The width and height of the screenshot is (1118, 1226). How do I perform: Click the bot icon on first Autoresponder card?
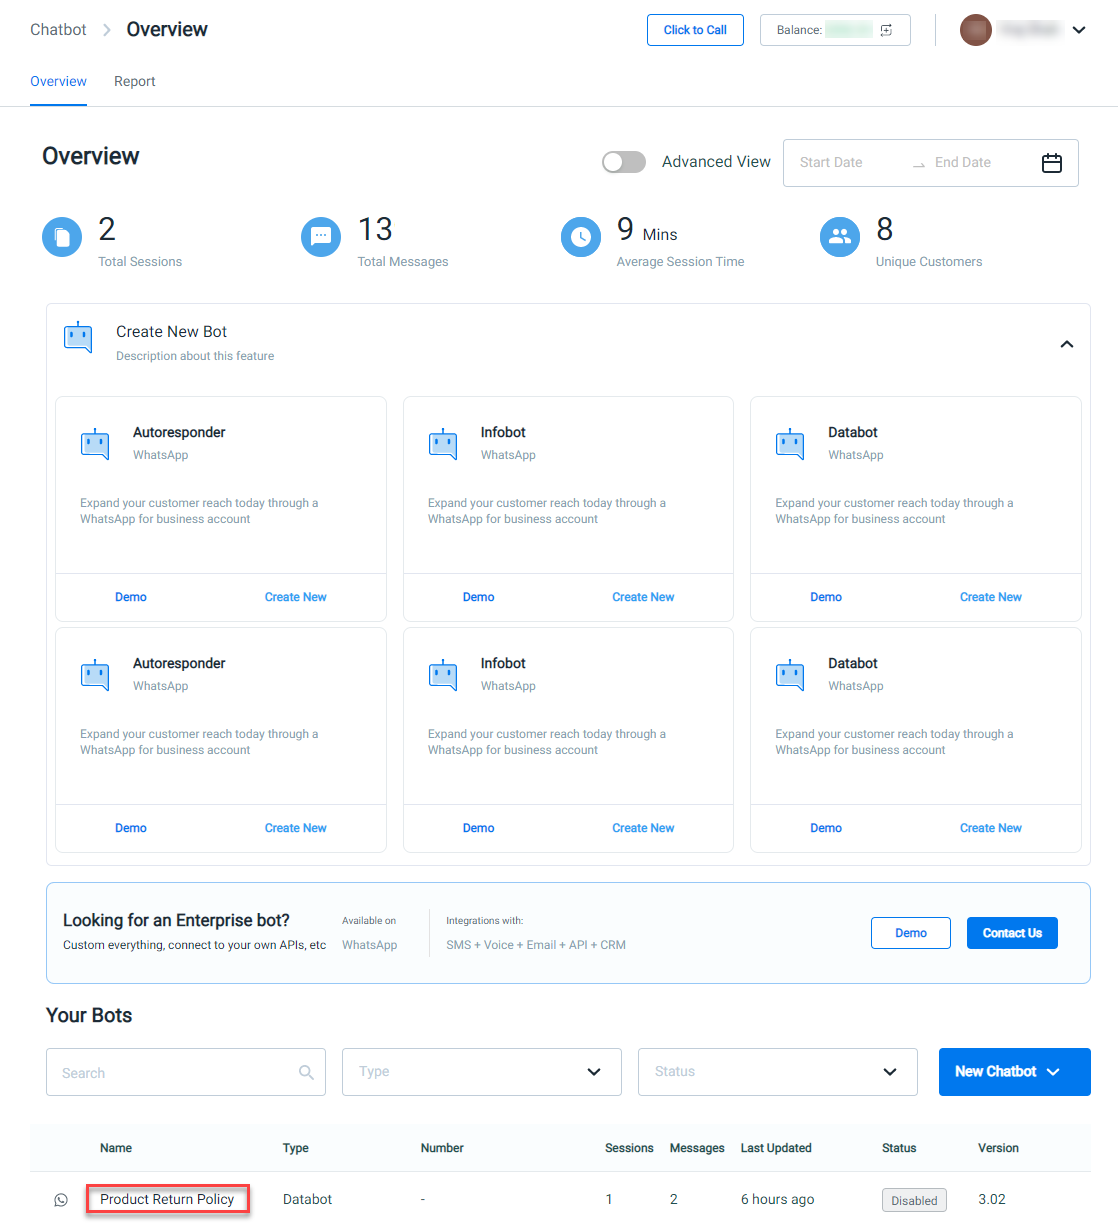point(95,443)
